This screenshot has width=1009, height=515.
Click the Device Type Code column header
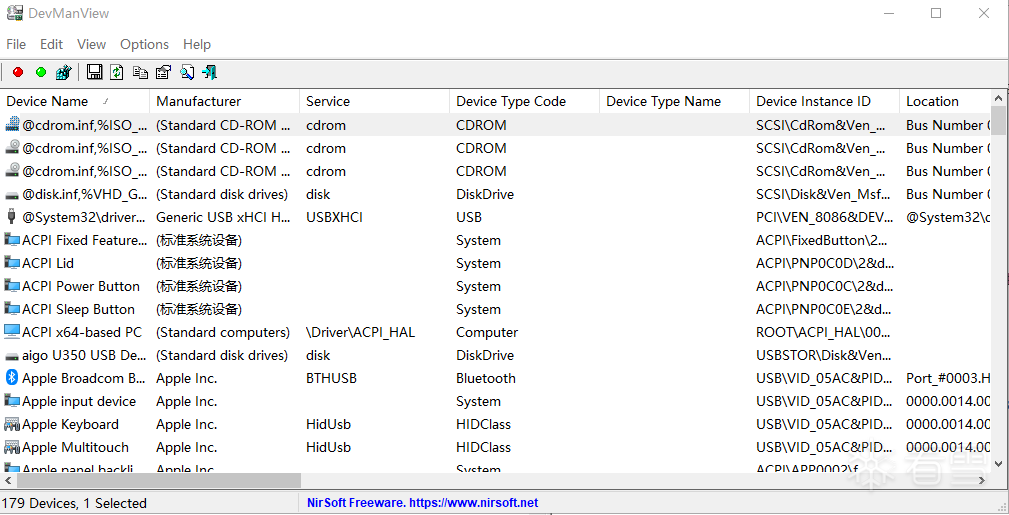[510, 101]
